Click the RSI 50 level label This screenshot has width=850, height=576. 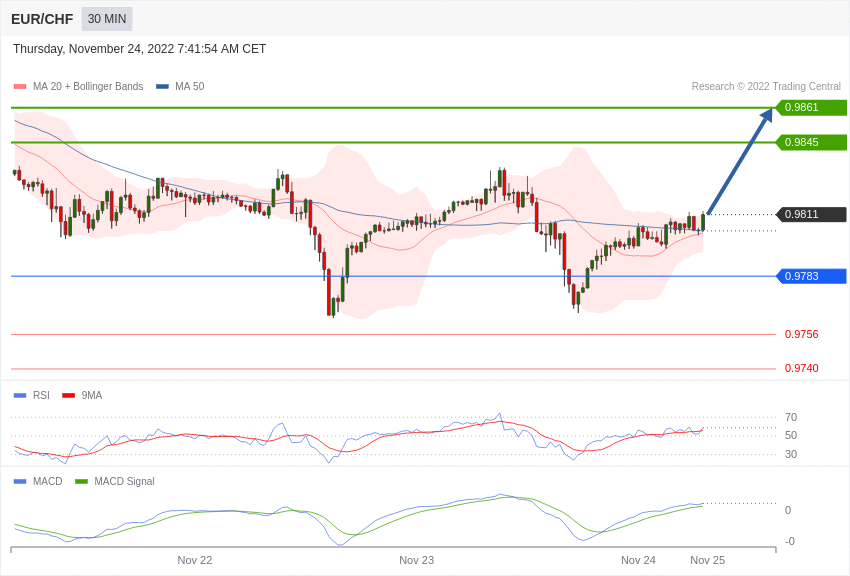[791, 435]
